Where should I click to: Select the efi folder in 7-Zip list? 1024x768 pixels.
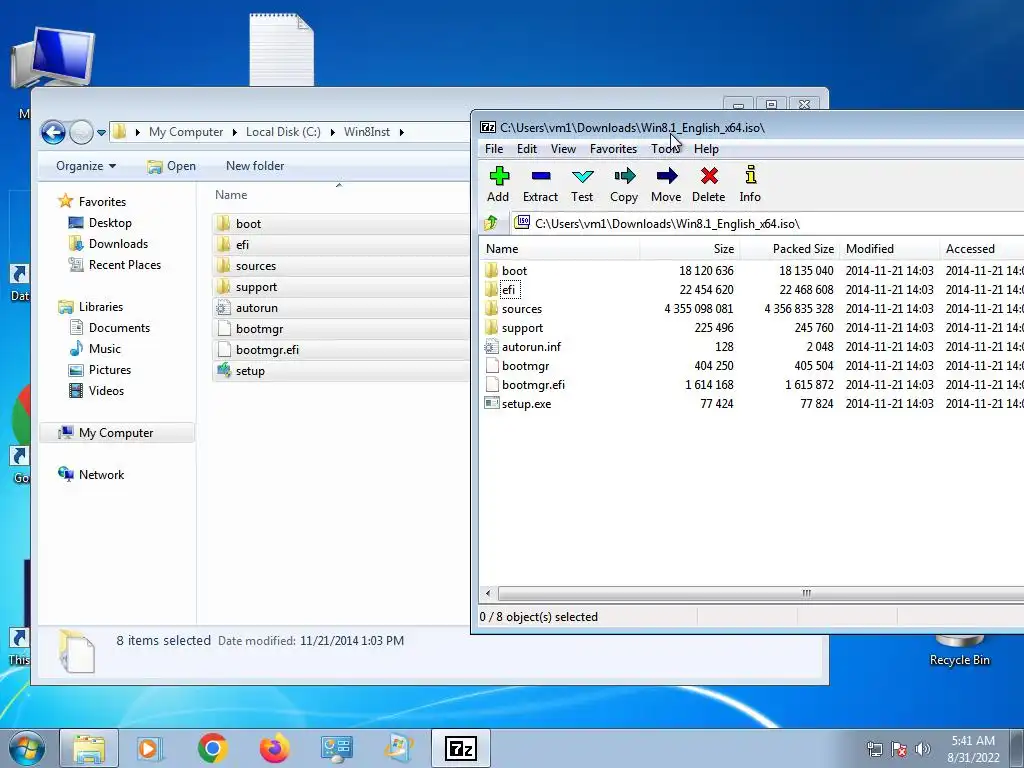(x=508, y=289)
